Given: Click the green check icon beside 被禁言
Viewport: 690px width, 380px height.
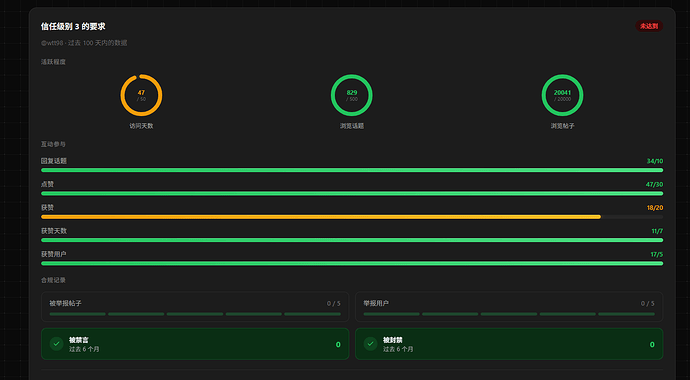Looking at the screenshot, I should (56, 344).
